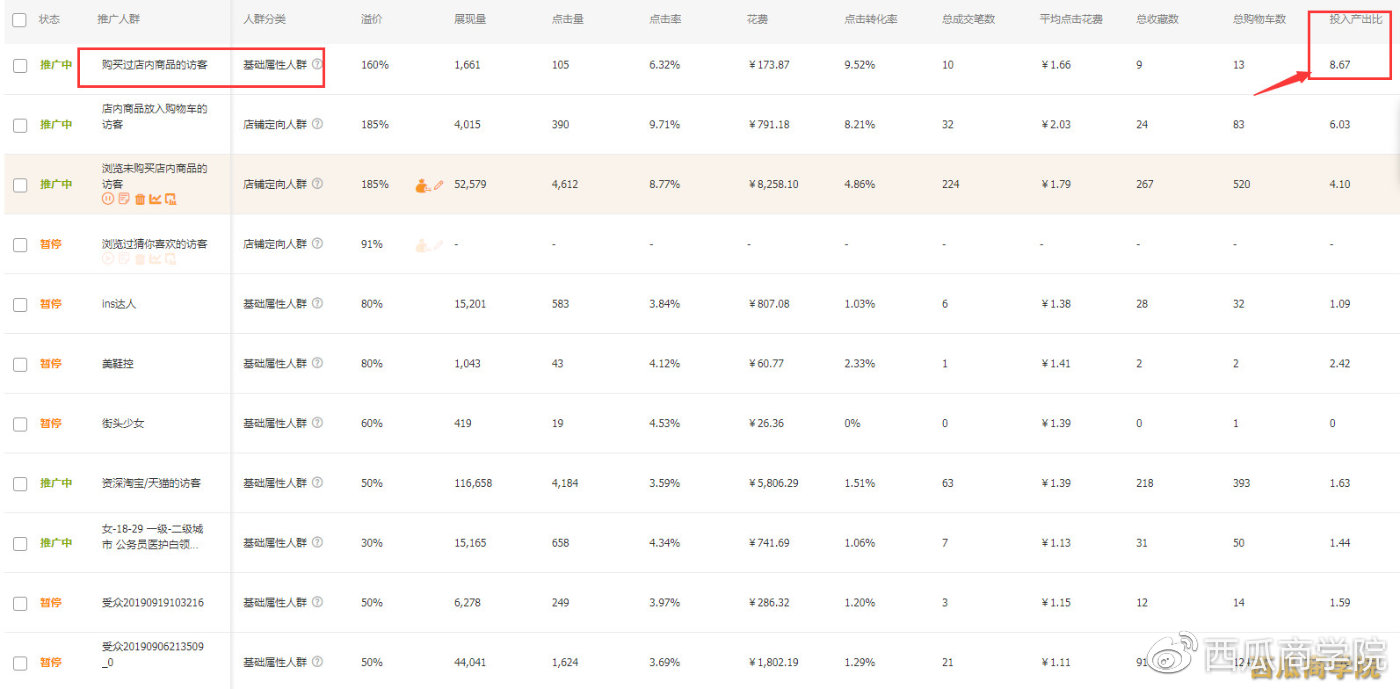Check the checkbox for the ins达人 row
Screen dimensions: 1400x689
point(19,304)
